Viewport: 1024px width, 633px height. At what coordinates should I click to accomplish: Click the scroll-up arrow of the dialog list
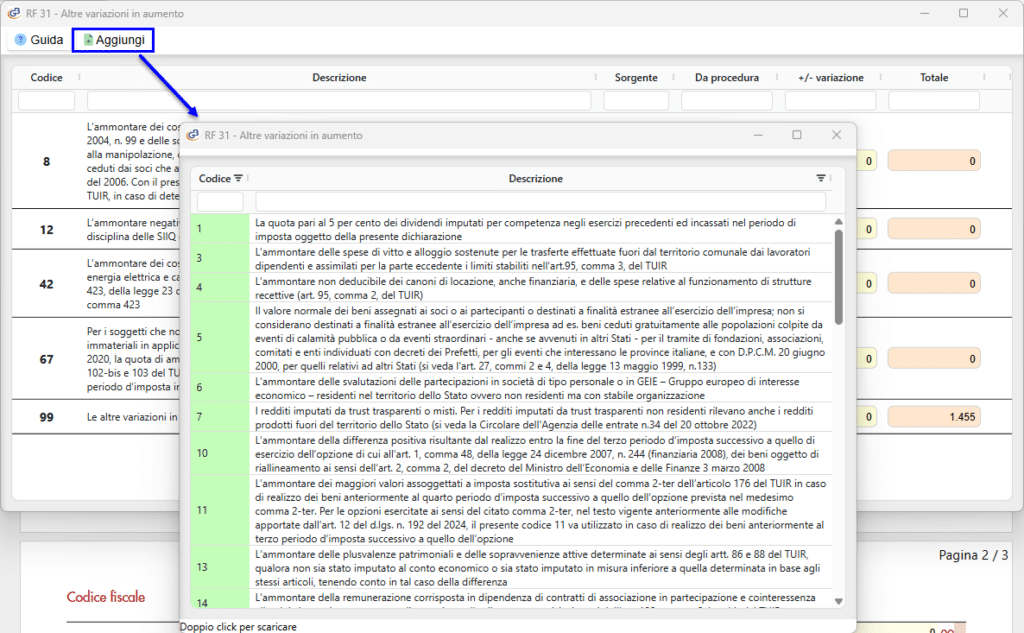(x=839, y=222)
